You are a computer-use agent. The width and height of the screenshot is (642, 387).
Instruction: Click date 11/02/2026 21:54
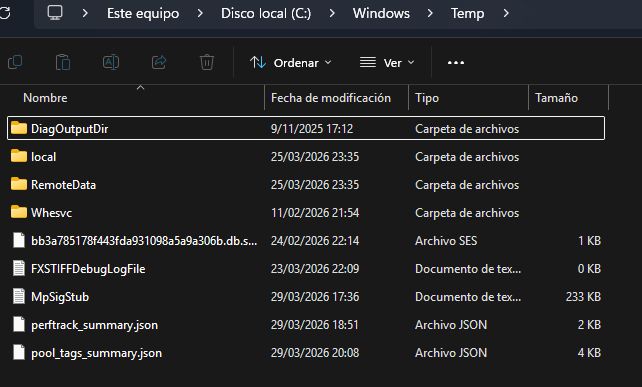(x=315, y=213)
